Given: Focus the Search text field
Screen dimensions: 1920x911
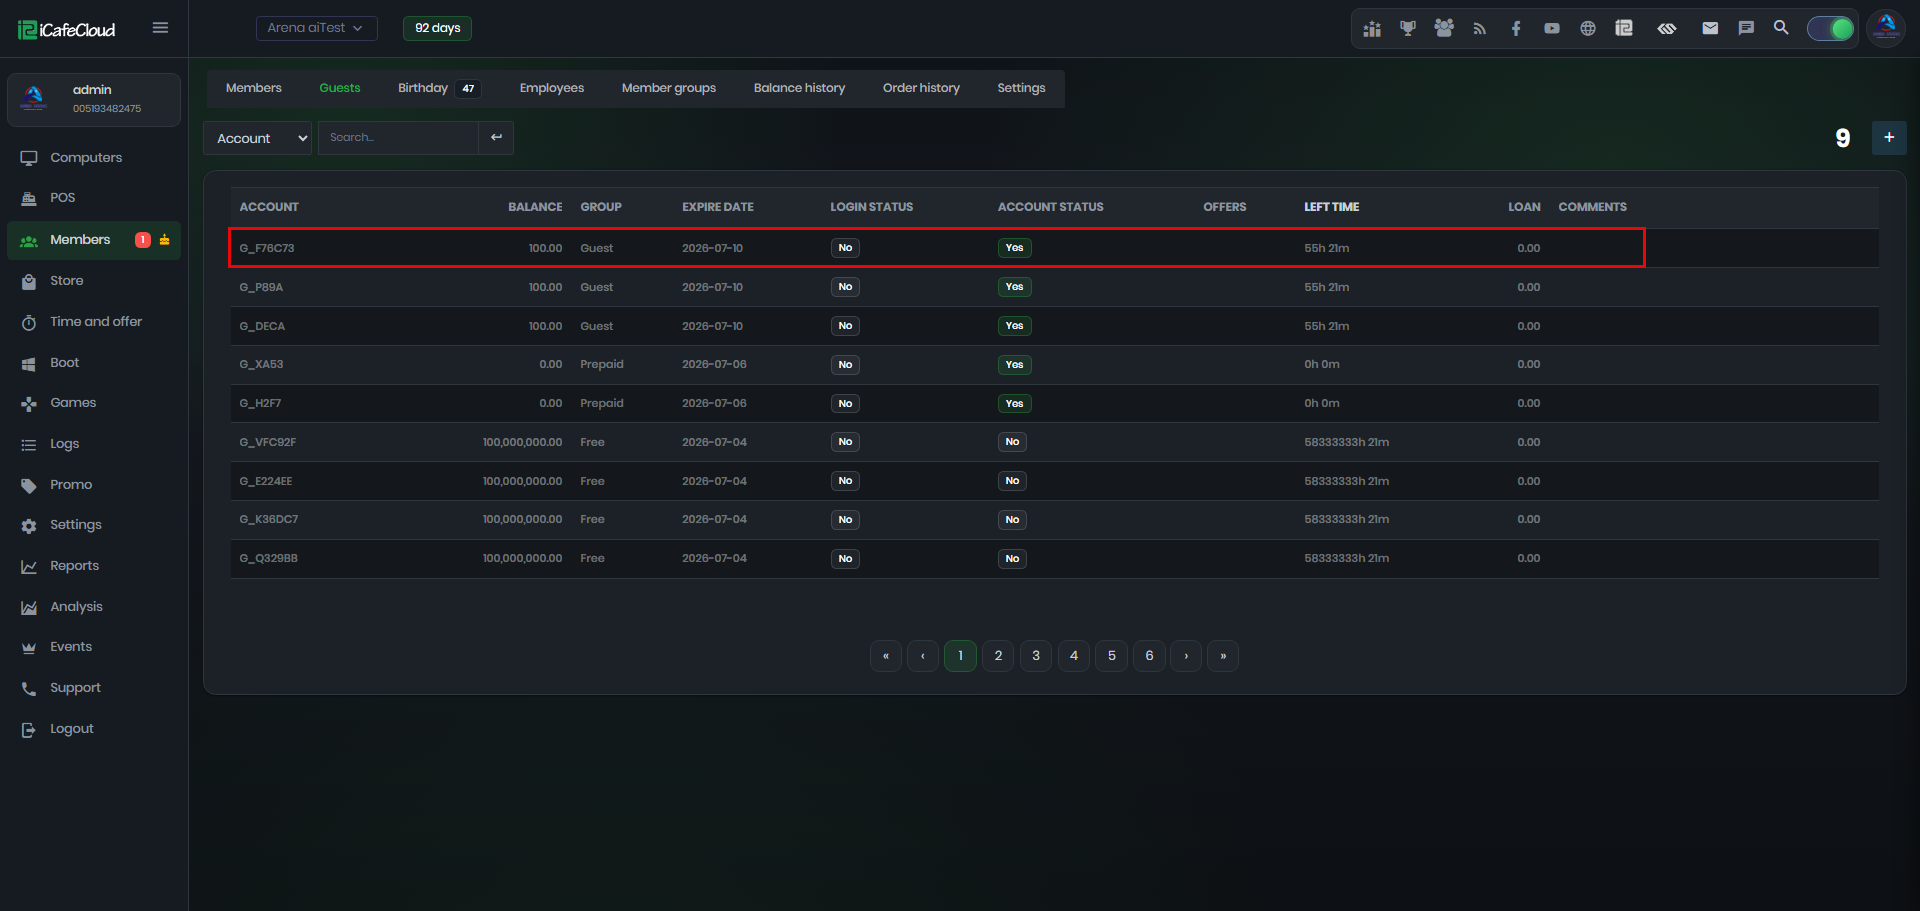Looking at the screenshot, I should tap(398, 138).
